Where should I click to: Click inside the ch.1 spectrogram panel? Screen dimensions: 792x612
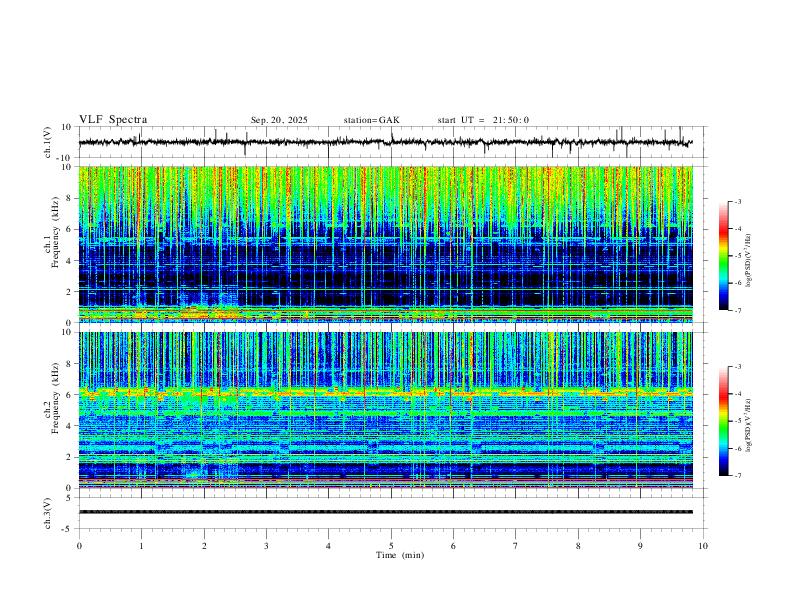click(385, 244)
